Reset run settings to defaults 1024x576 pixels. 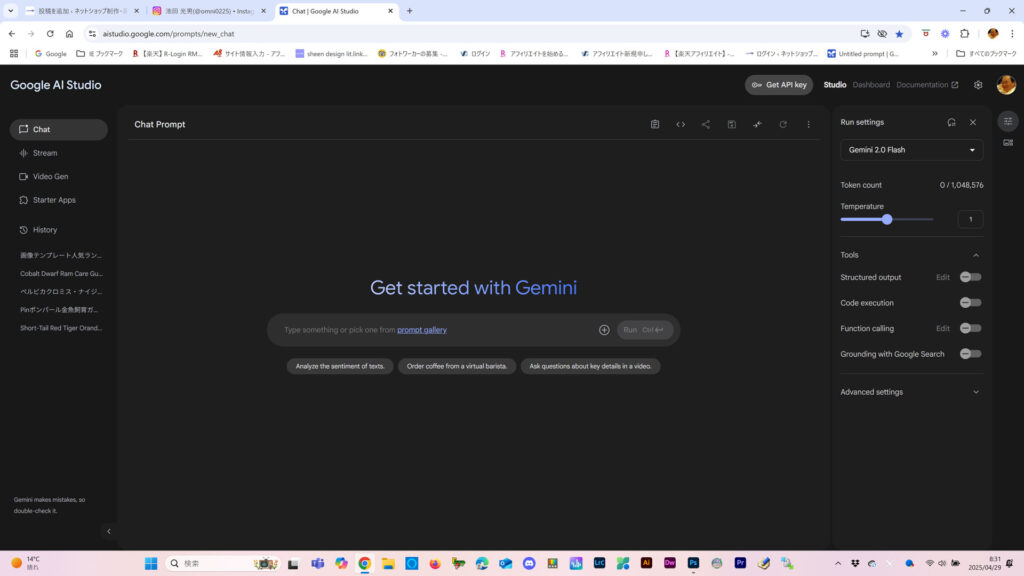click(952, 122)
